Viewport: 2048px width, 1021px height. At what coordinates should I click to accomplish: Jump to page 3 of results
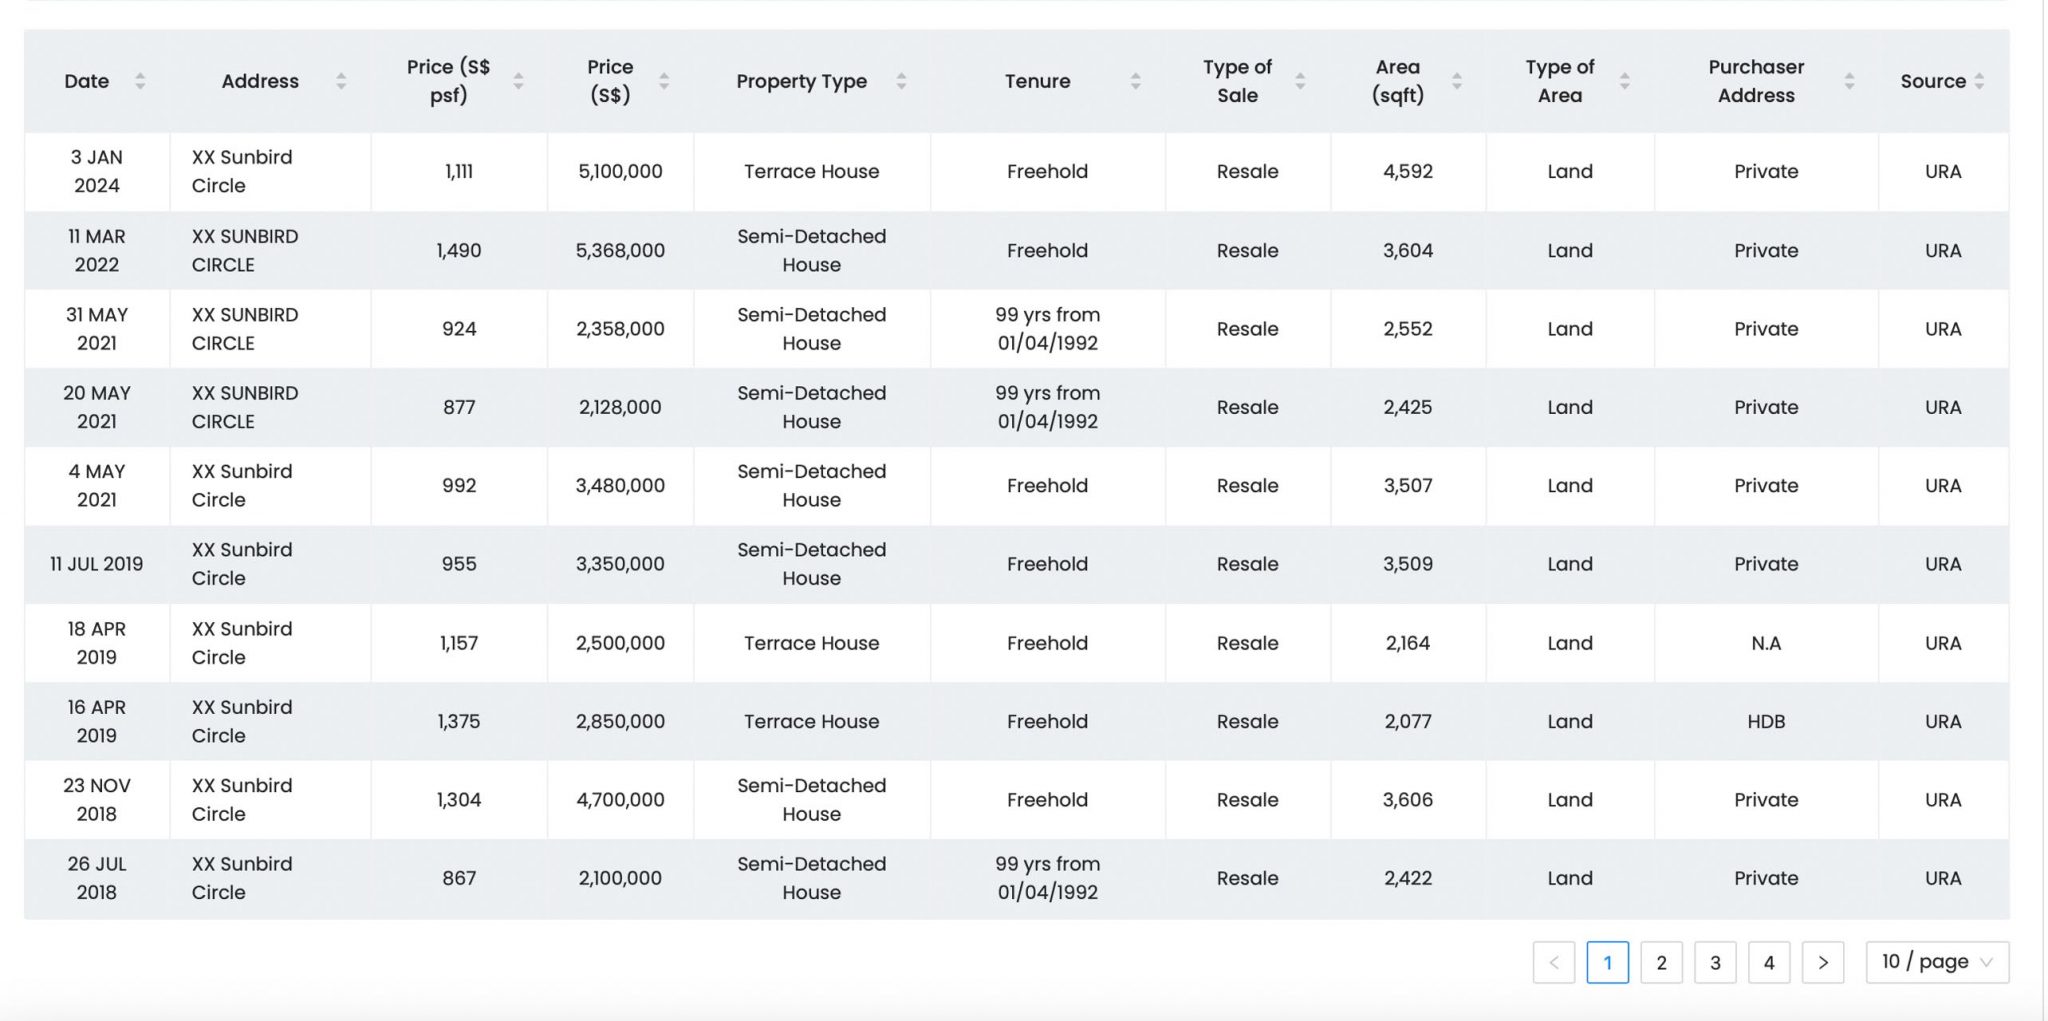tap(1715, 962)
